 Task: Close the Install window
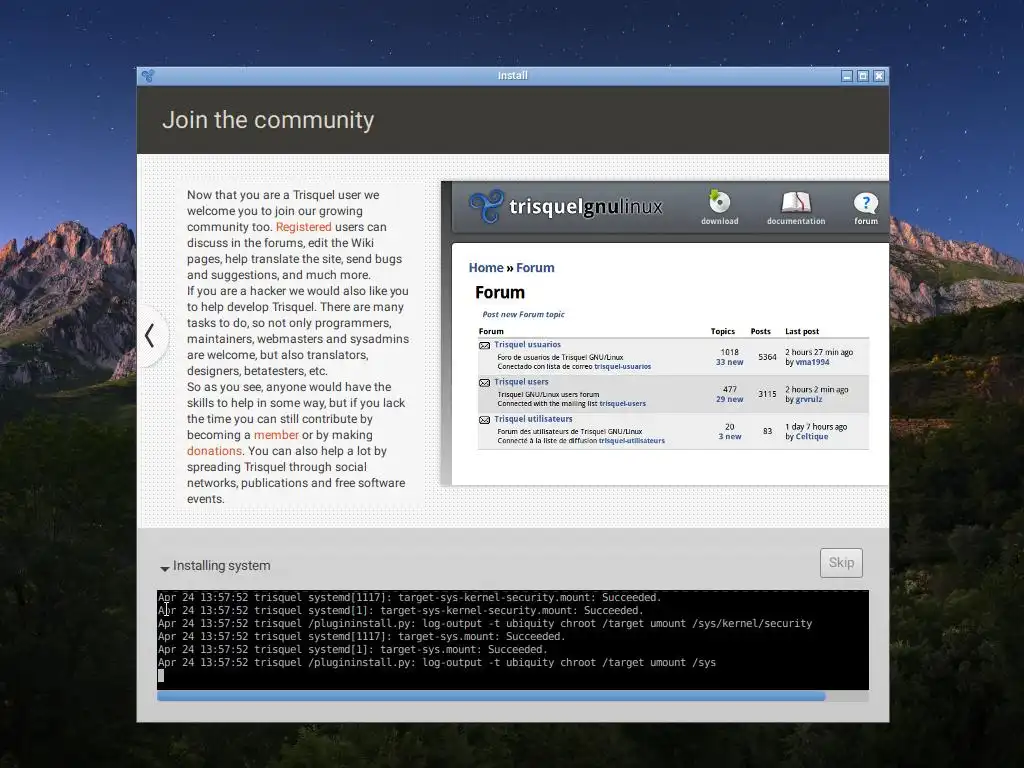879,76
